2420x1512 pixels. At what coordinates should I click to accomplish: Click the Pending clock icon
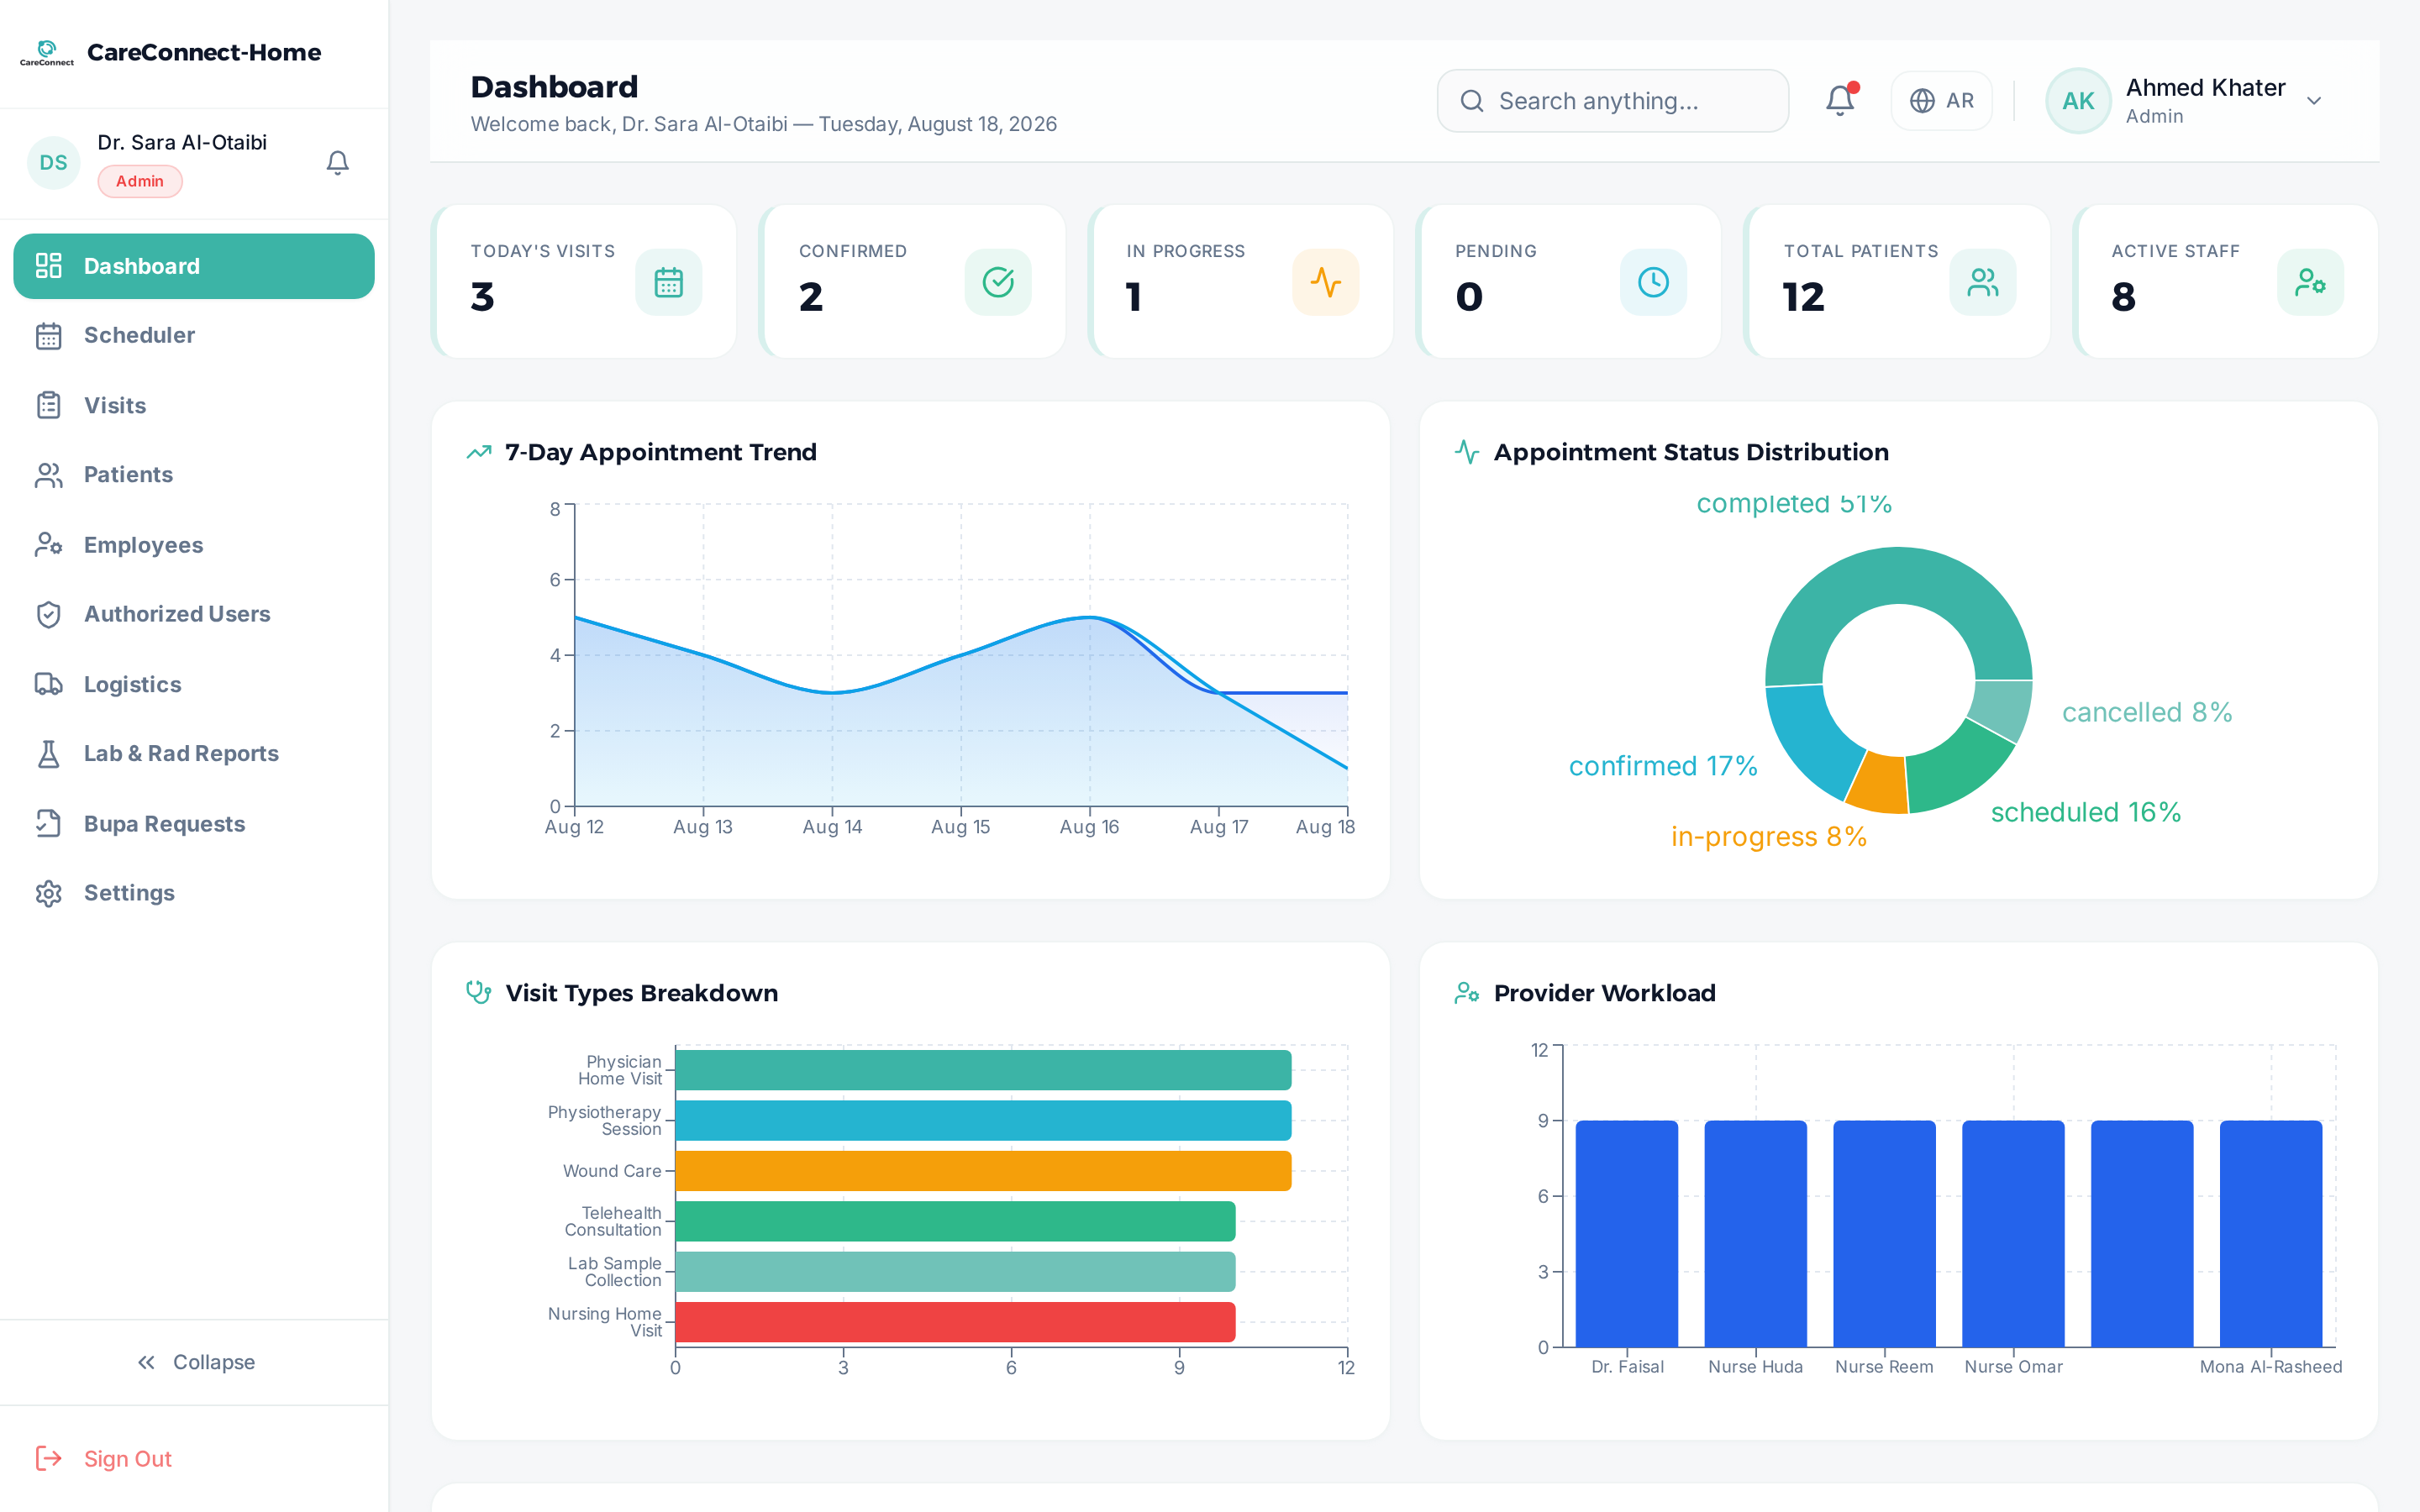coord(1653,282)
